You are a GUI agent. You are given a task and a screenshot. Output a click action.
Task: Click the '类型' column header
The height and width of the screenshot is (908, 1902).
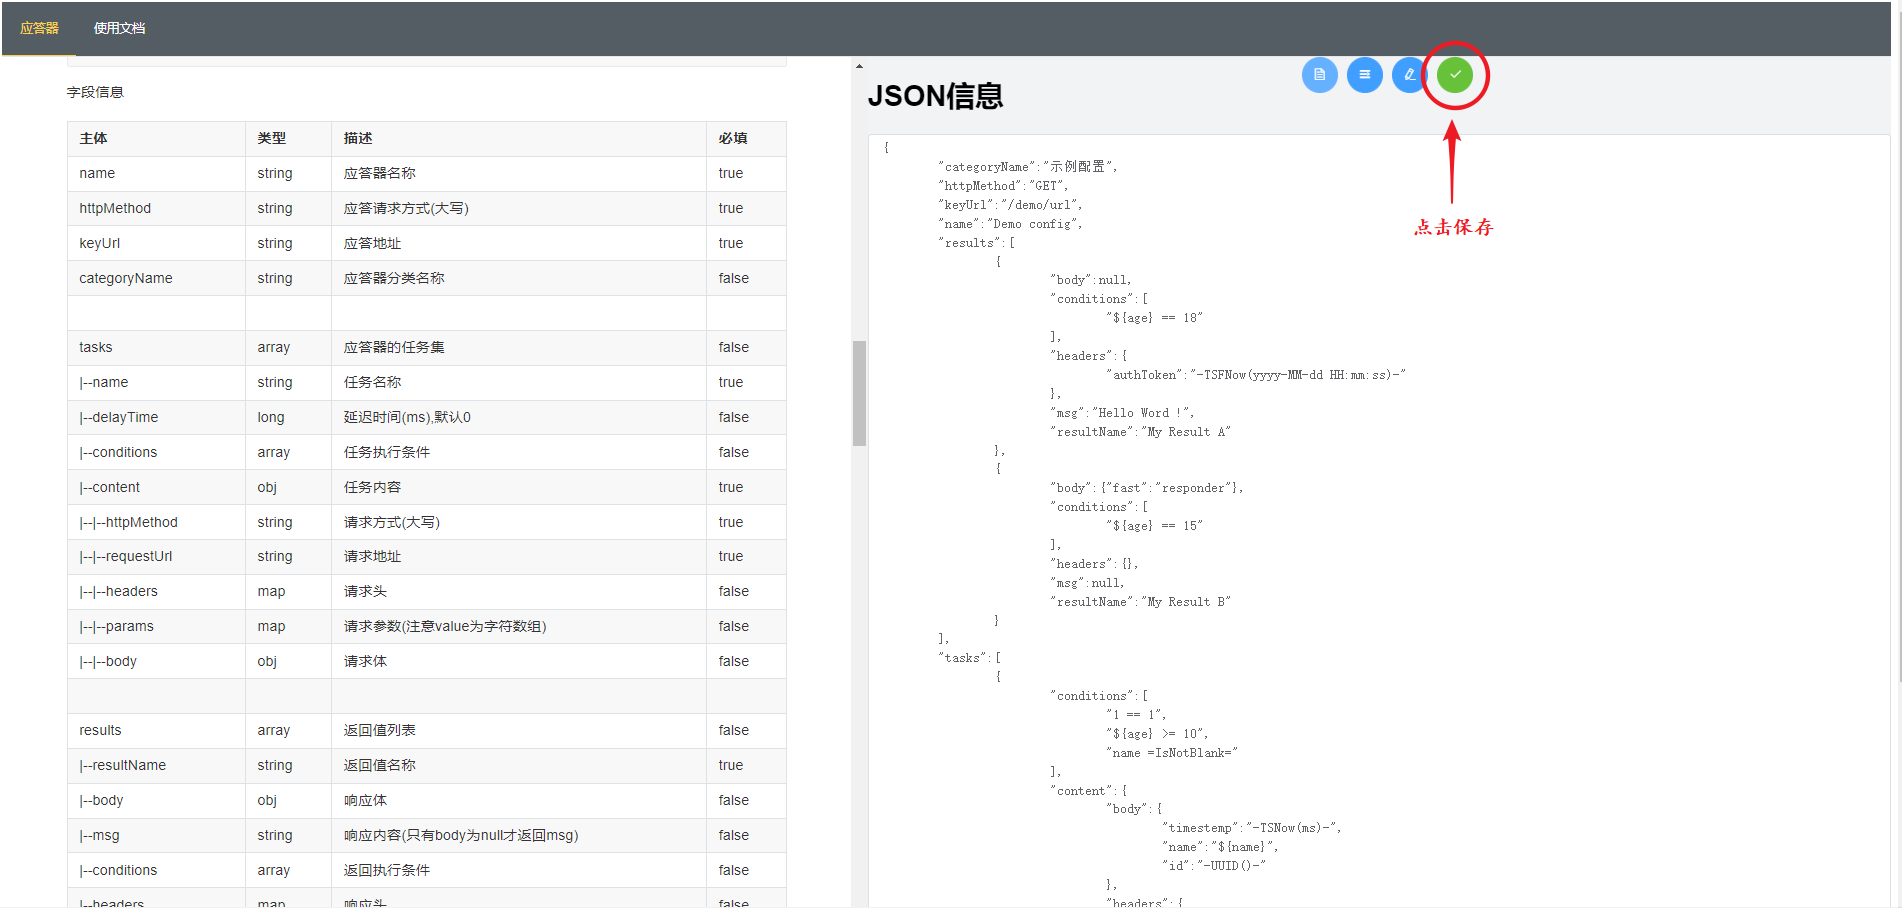pyautogui.click(x=288, y=138)
